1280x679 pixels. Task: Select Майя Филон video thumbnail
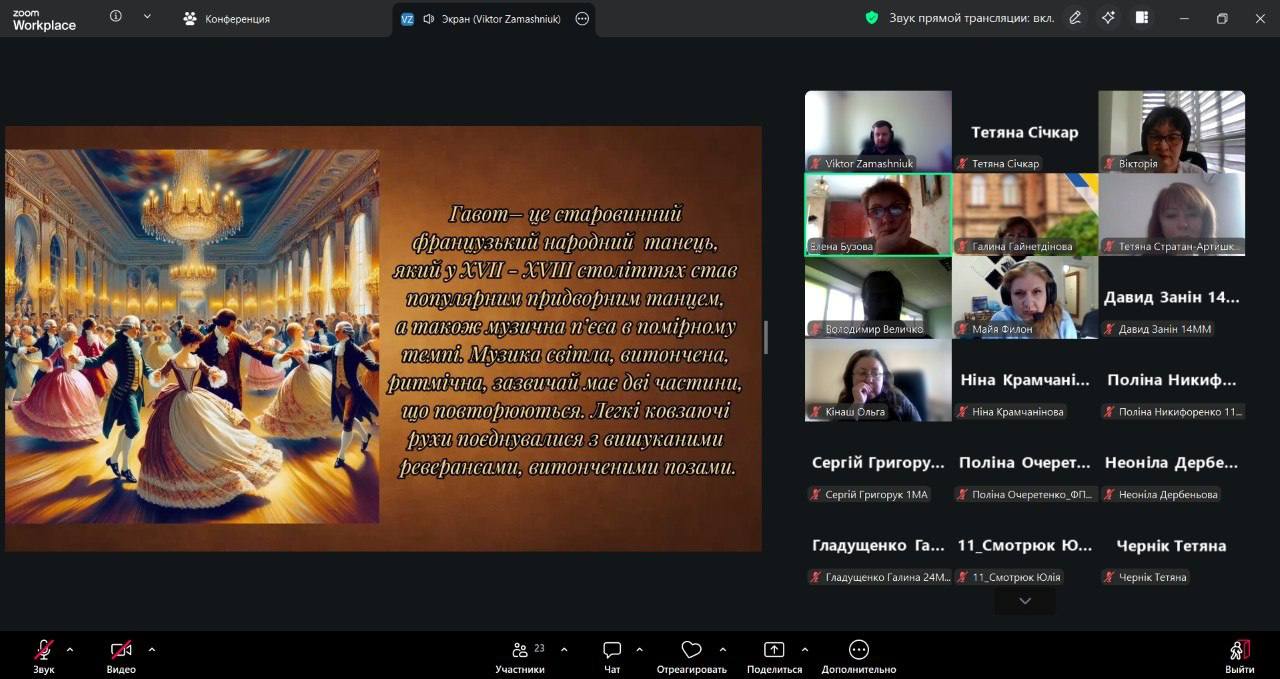click(x=1024, y=298)
